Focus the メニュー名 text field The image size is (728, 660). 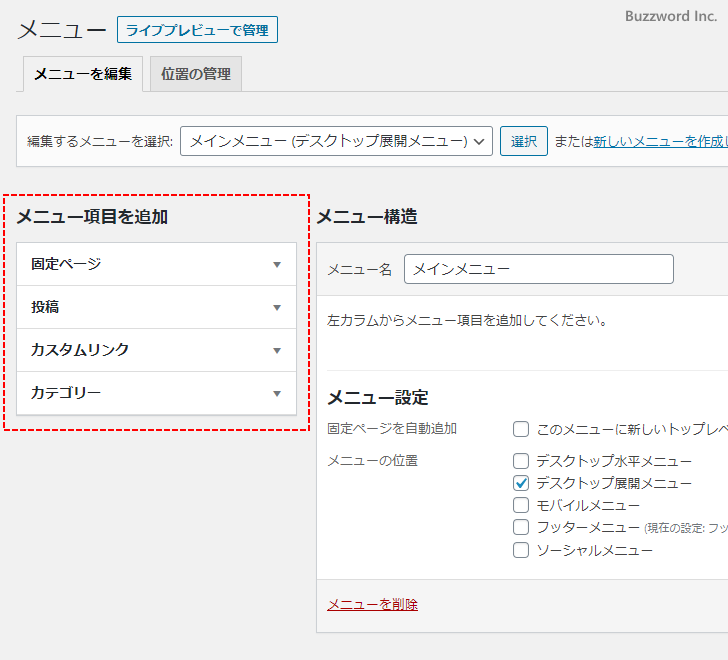[x=538, y=269]
